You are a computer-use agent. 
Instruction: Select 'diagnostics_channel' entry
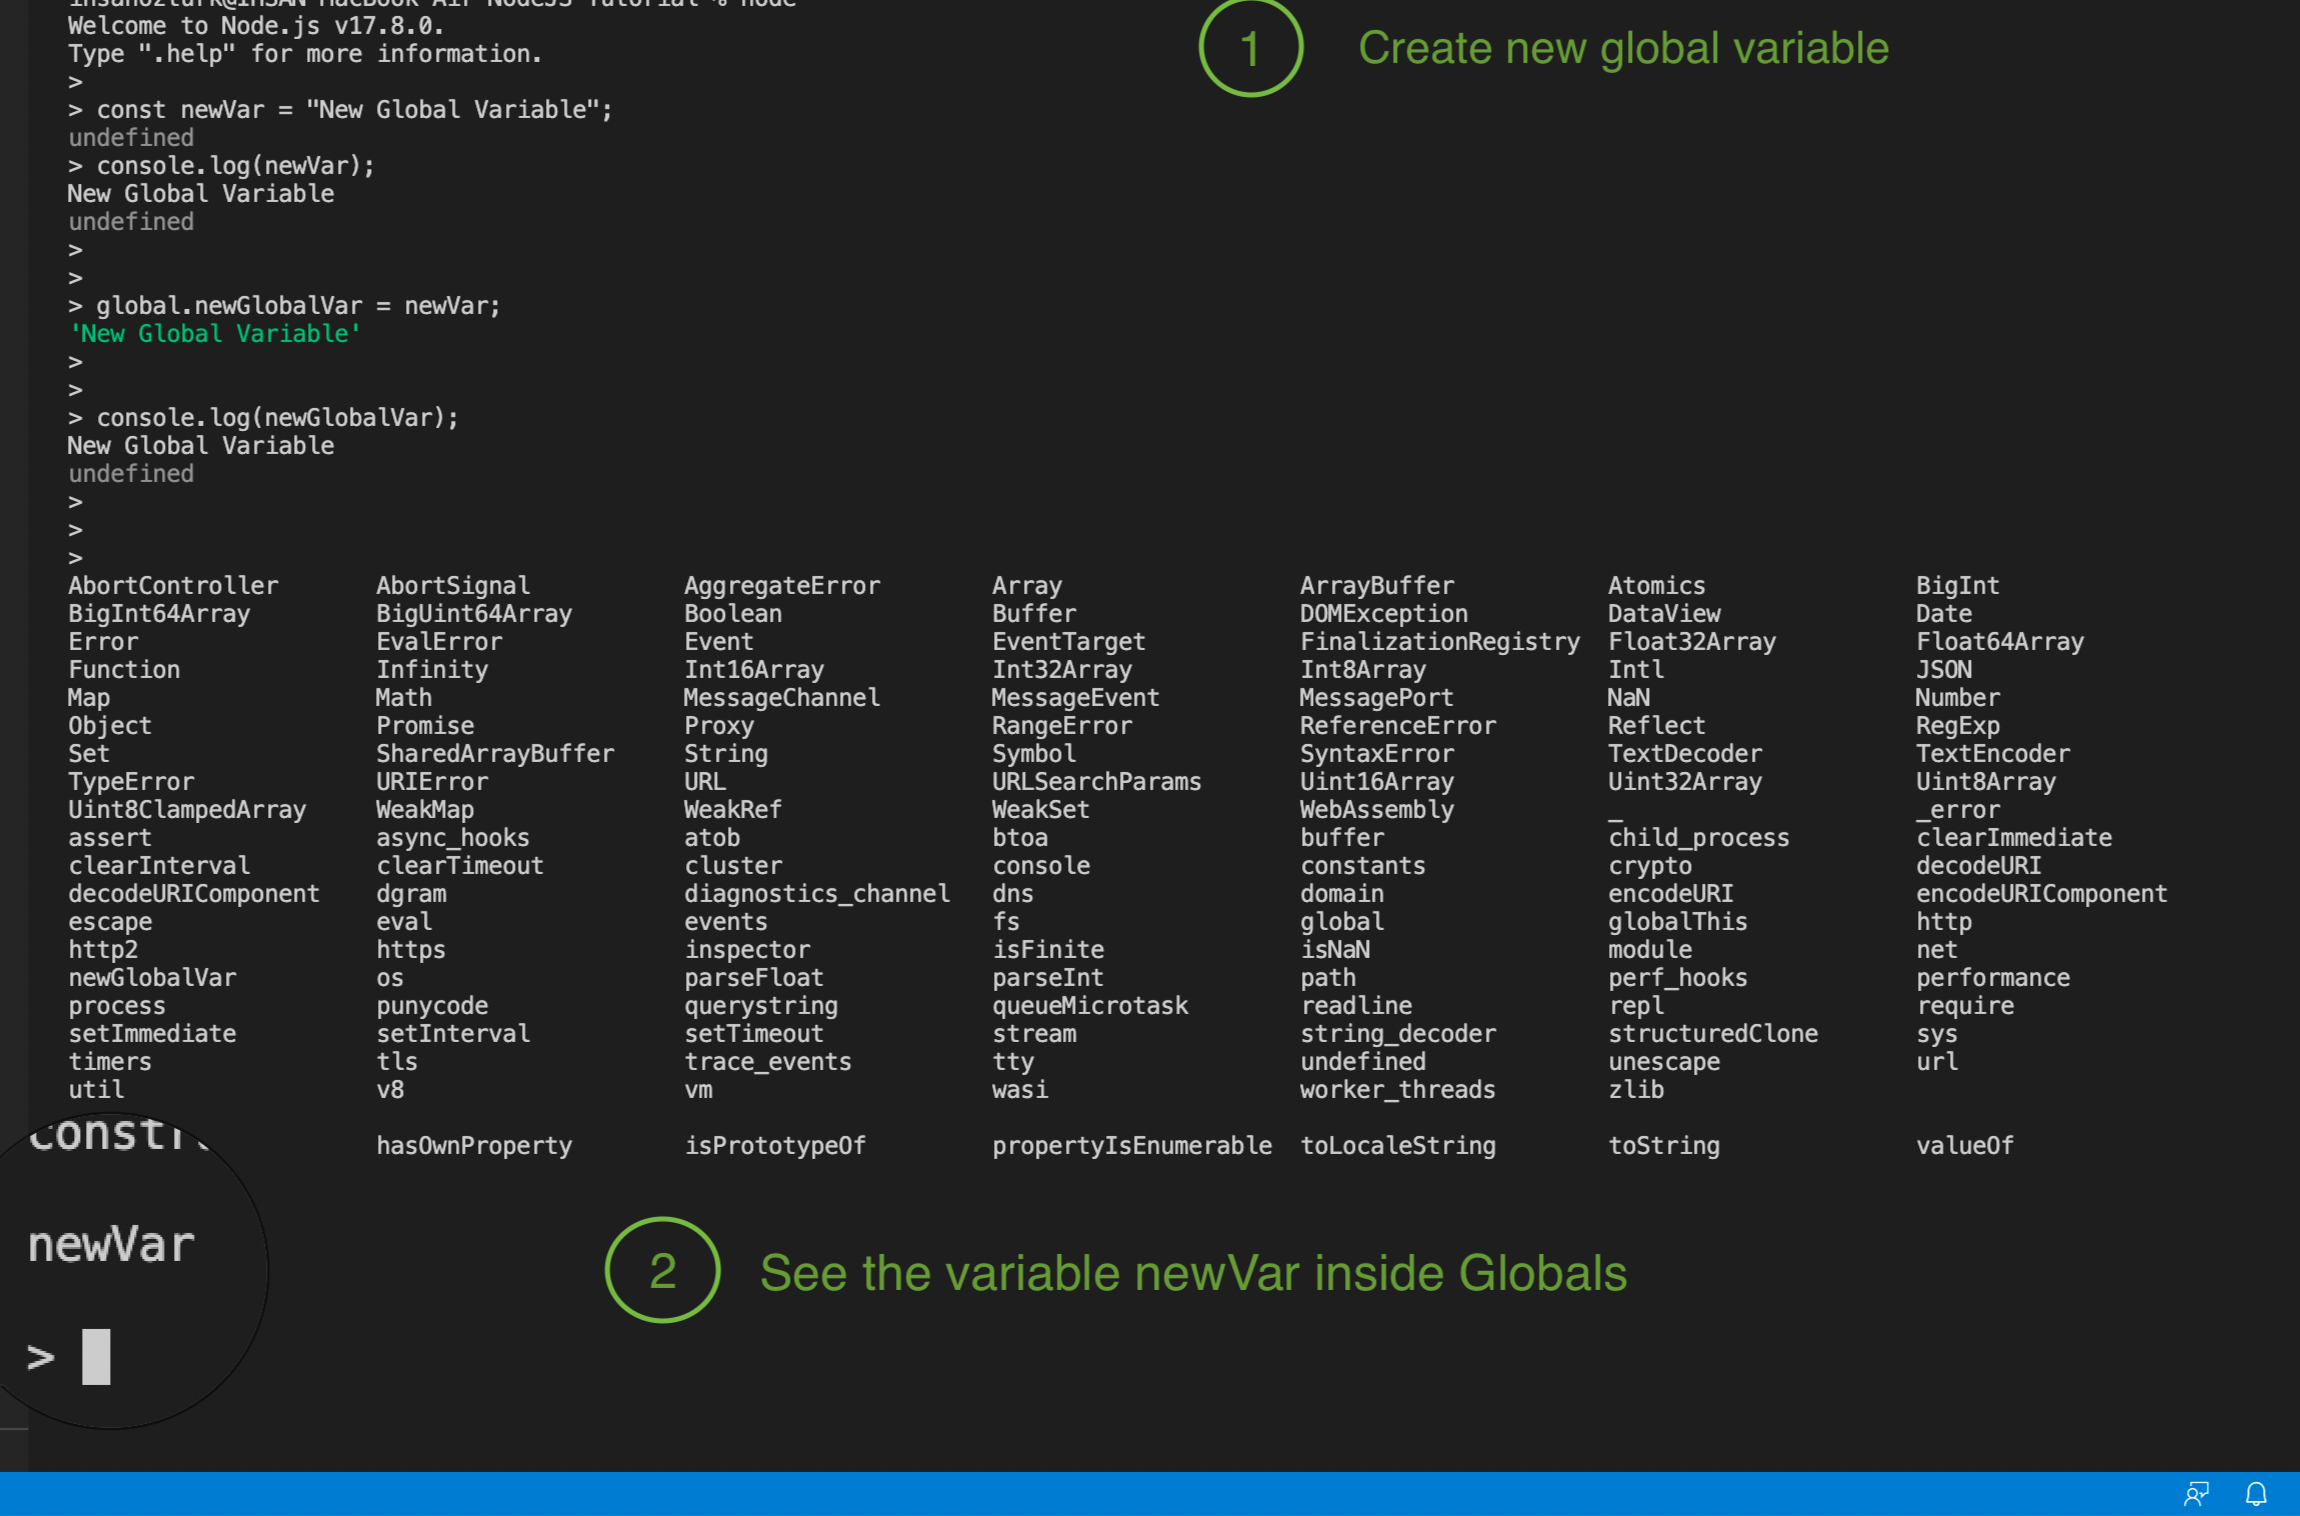click(x=817, y=894)
